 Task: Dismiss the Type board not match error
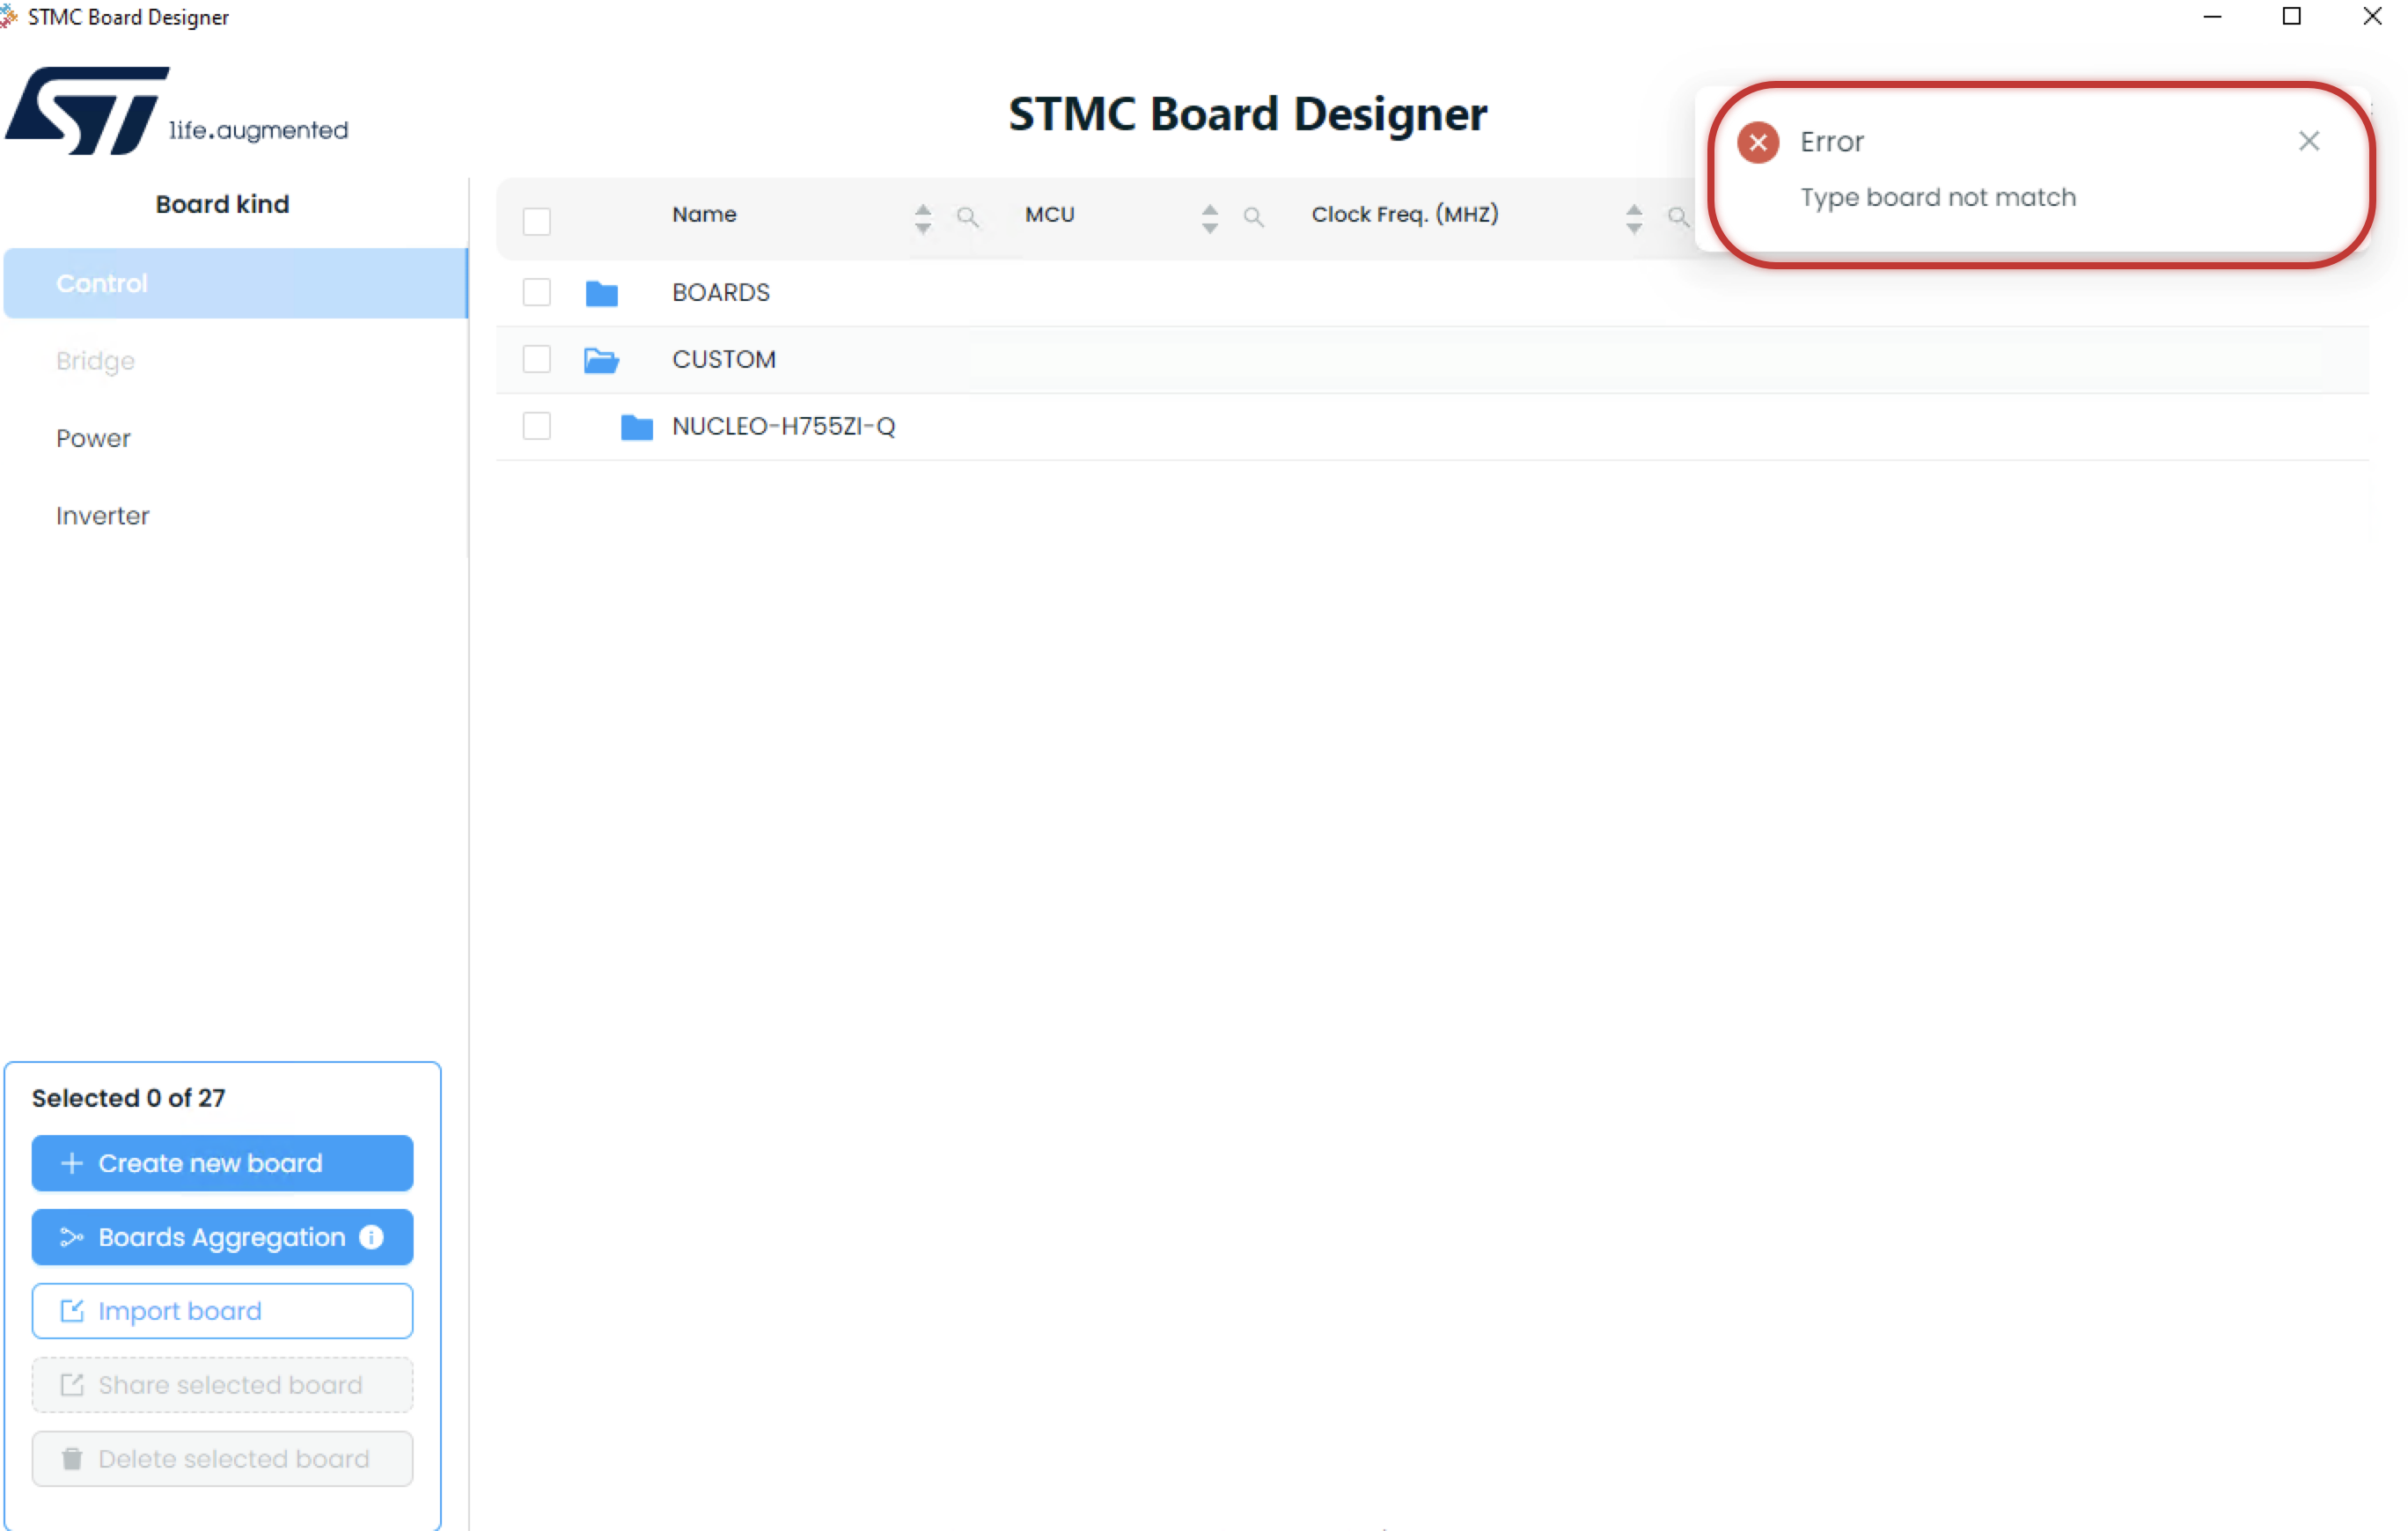point(2309,141)
